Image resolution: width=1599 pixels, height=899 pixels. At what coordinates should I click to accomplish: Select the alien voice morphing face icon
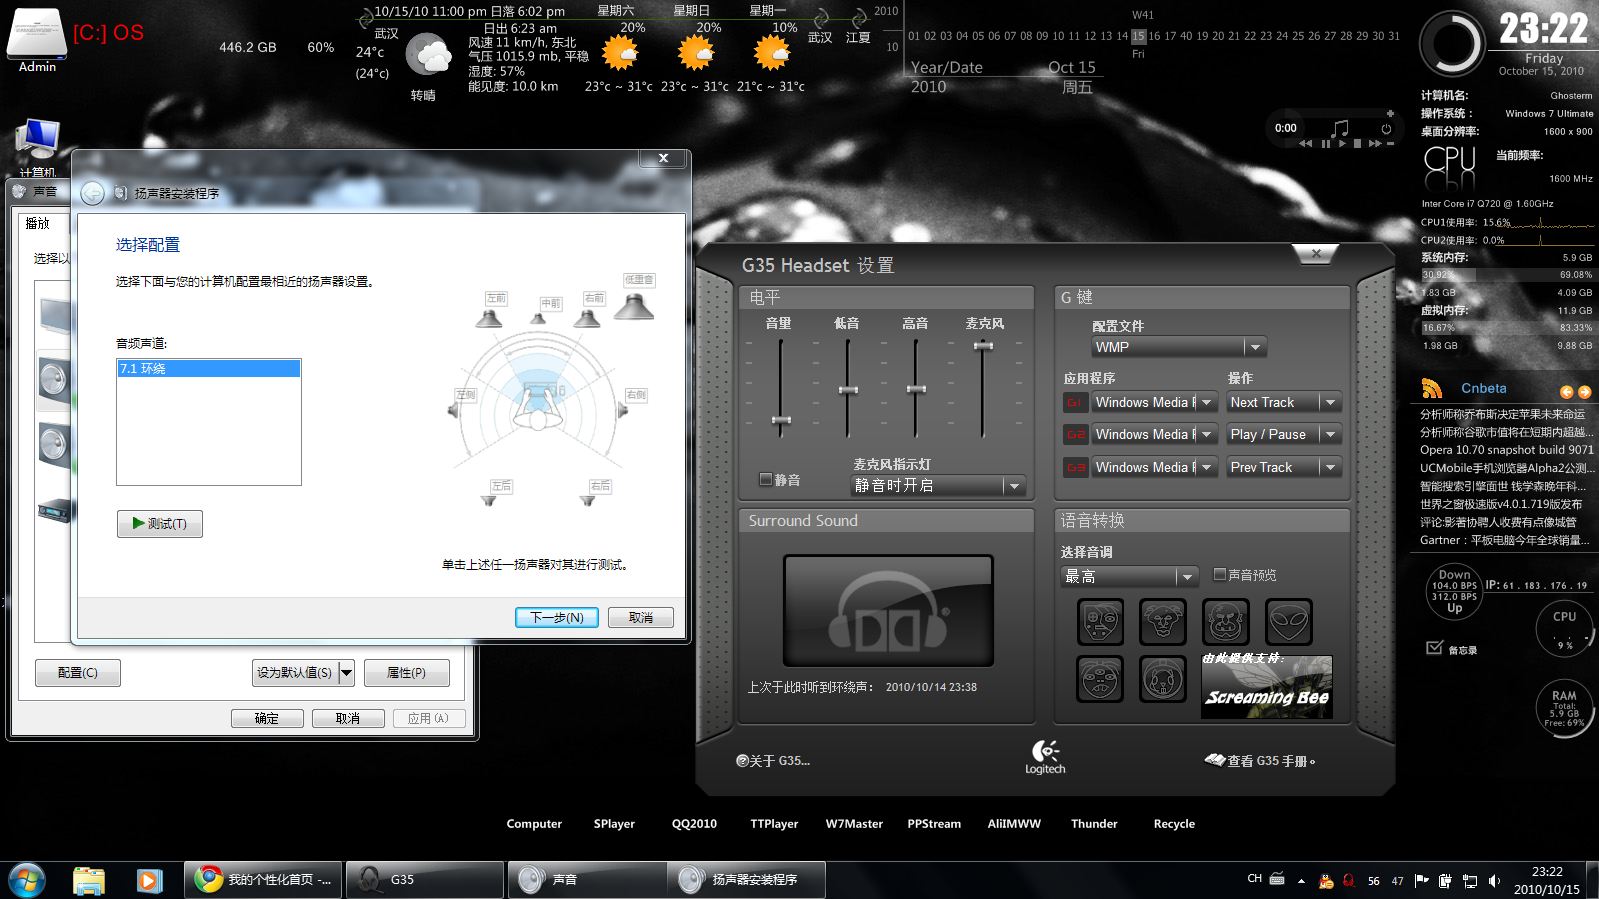(x=1288, y=622)
